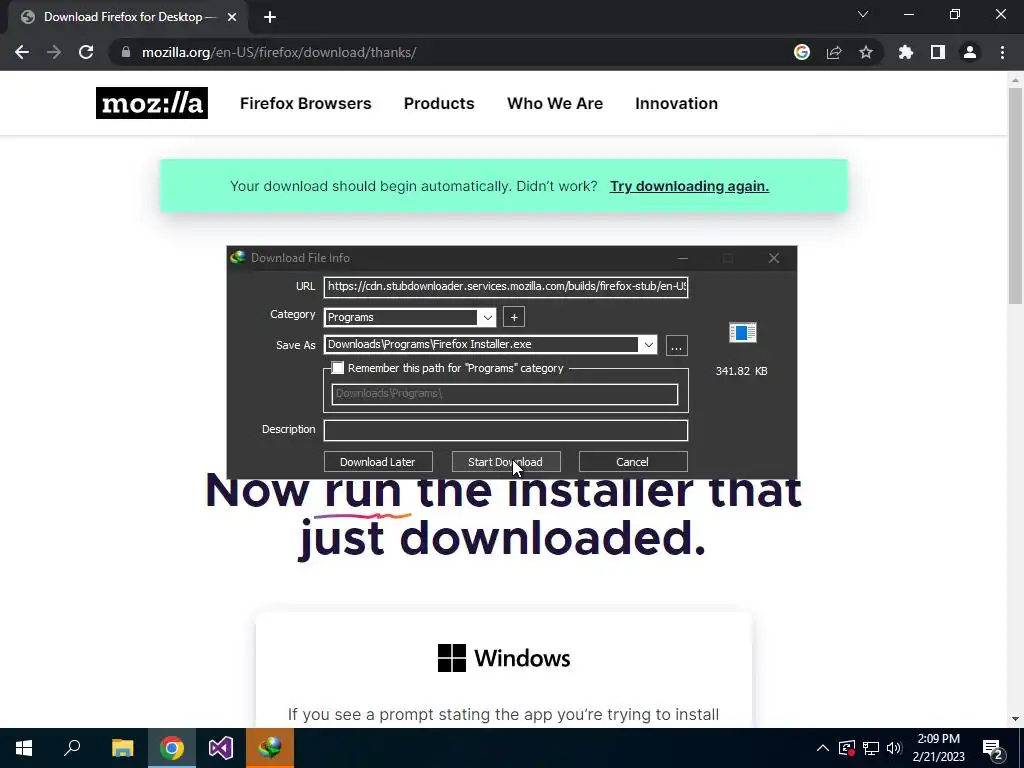Open a new browser tab

[270, 17]
